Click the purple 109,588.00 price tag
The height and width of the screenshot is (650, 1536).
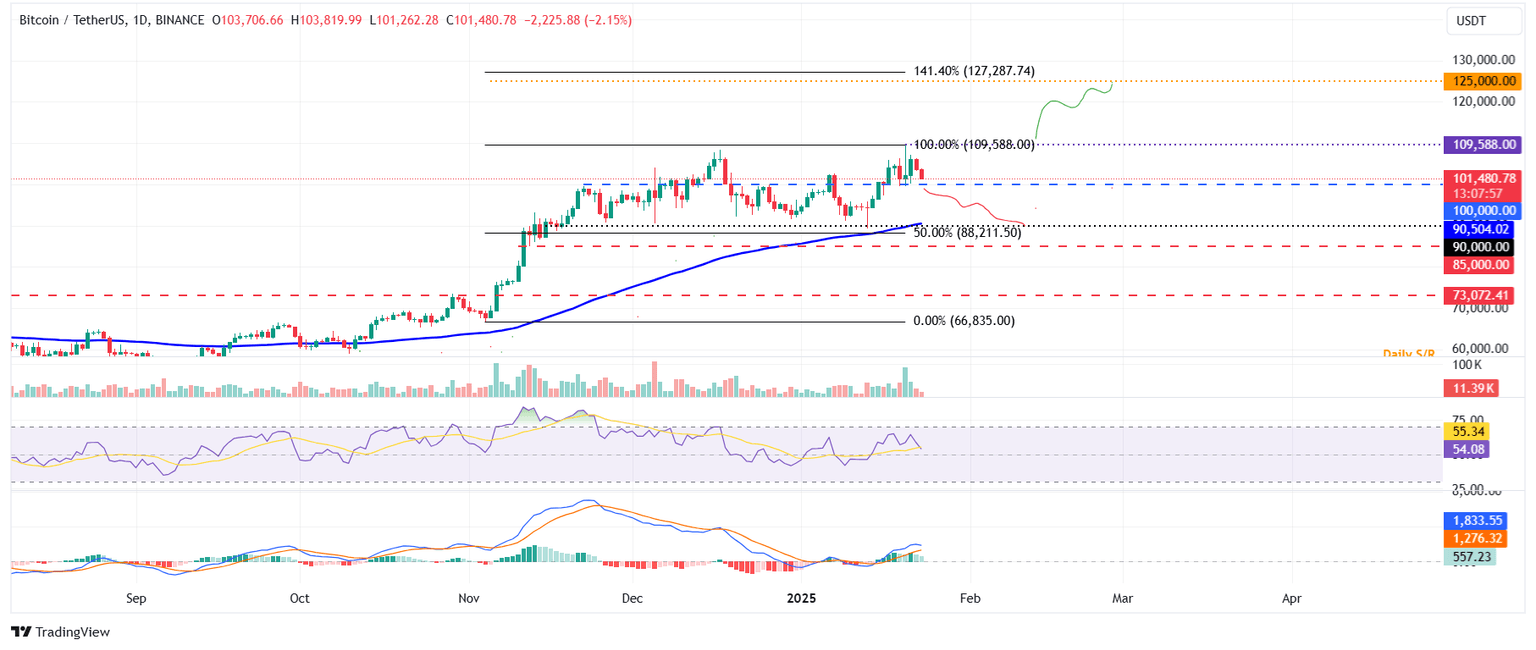pos(1481,144)
